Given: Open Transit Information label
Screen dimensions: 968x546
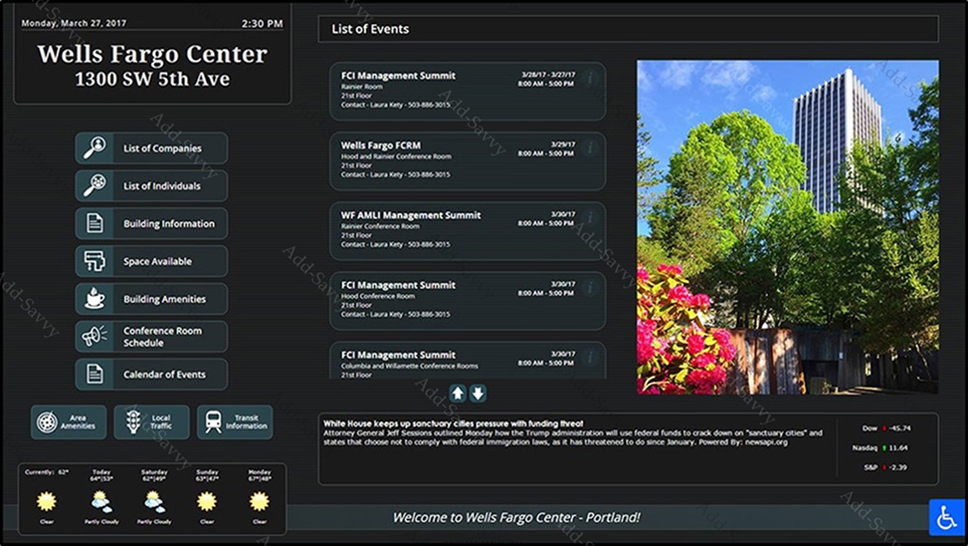Looking at the screenshot, I should [246, 422].
